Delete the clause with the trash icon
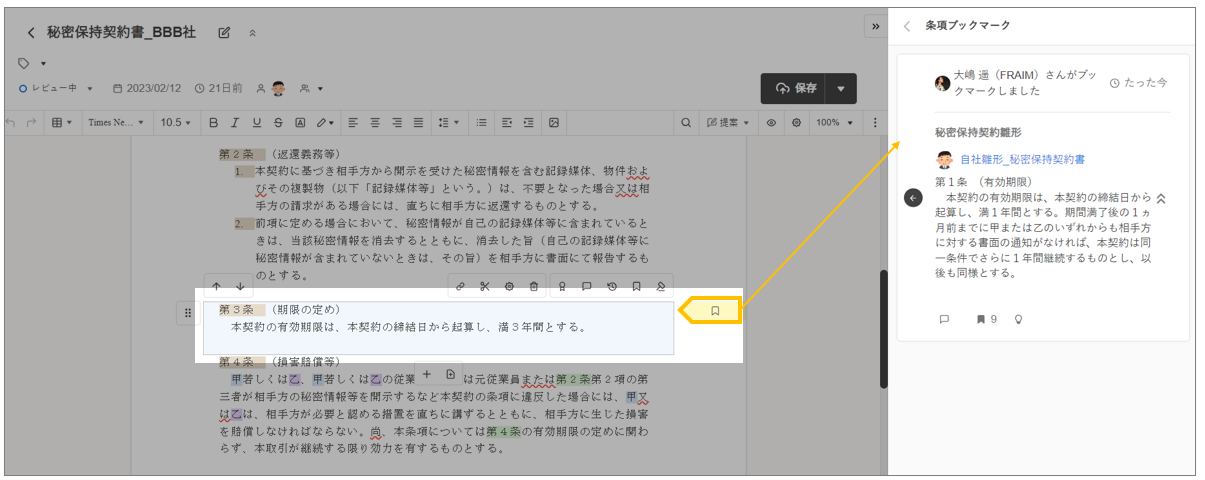Screen dimensions: 1205x480 point(534,287)
